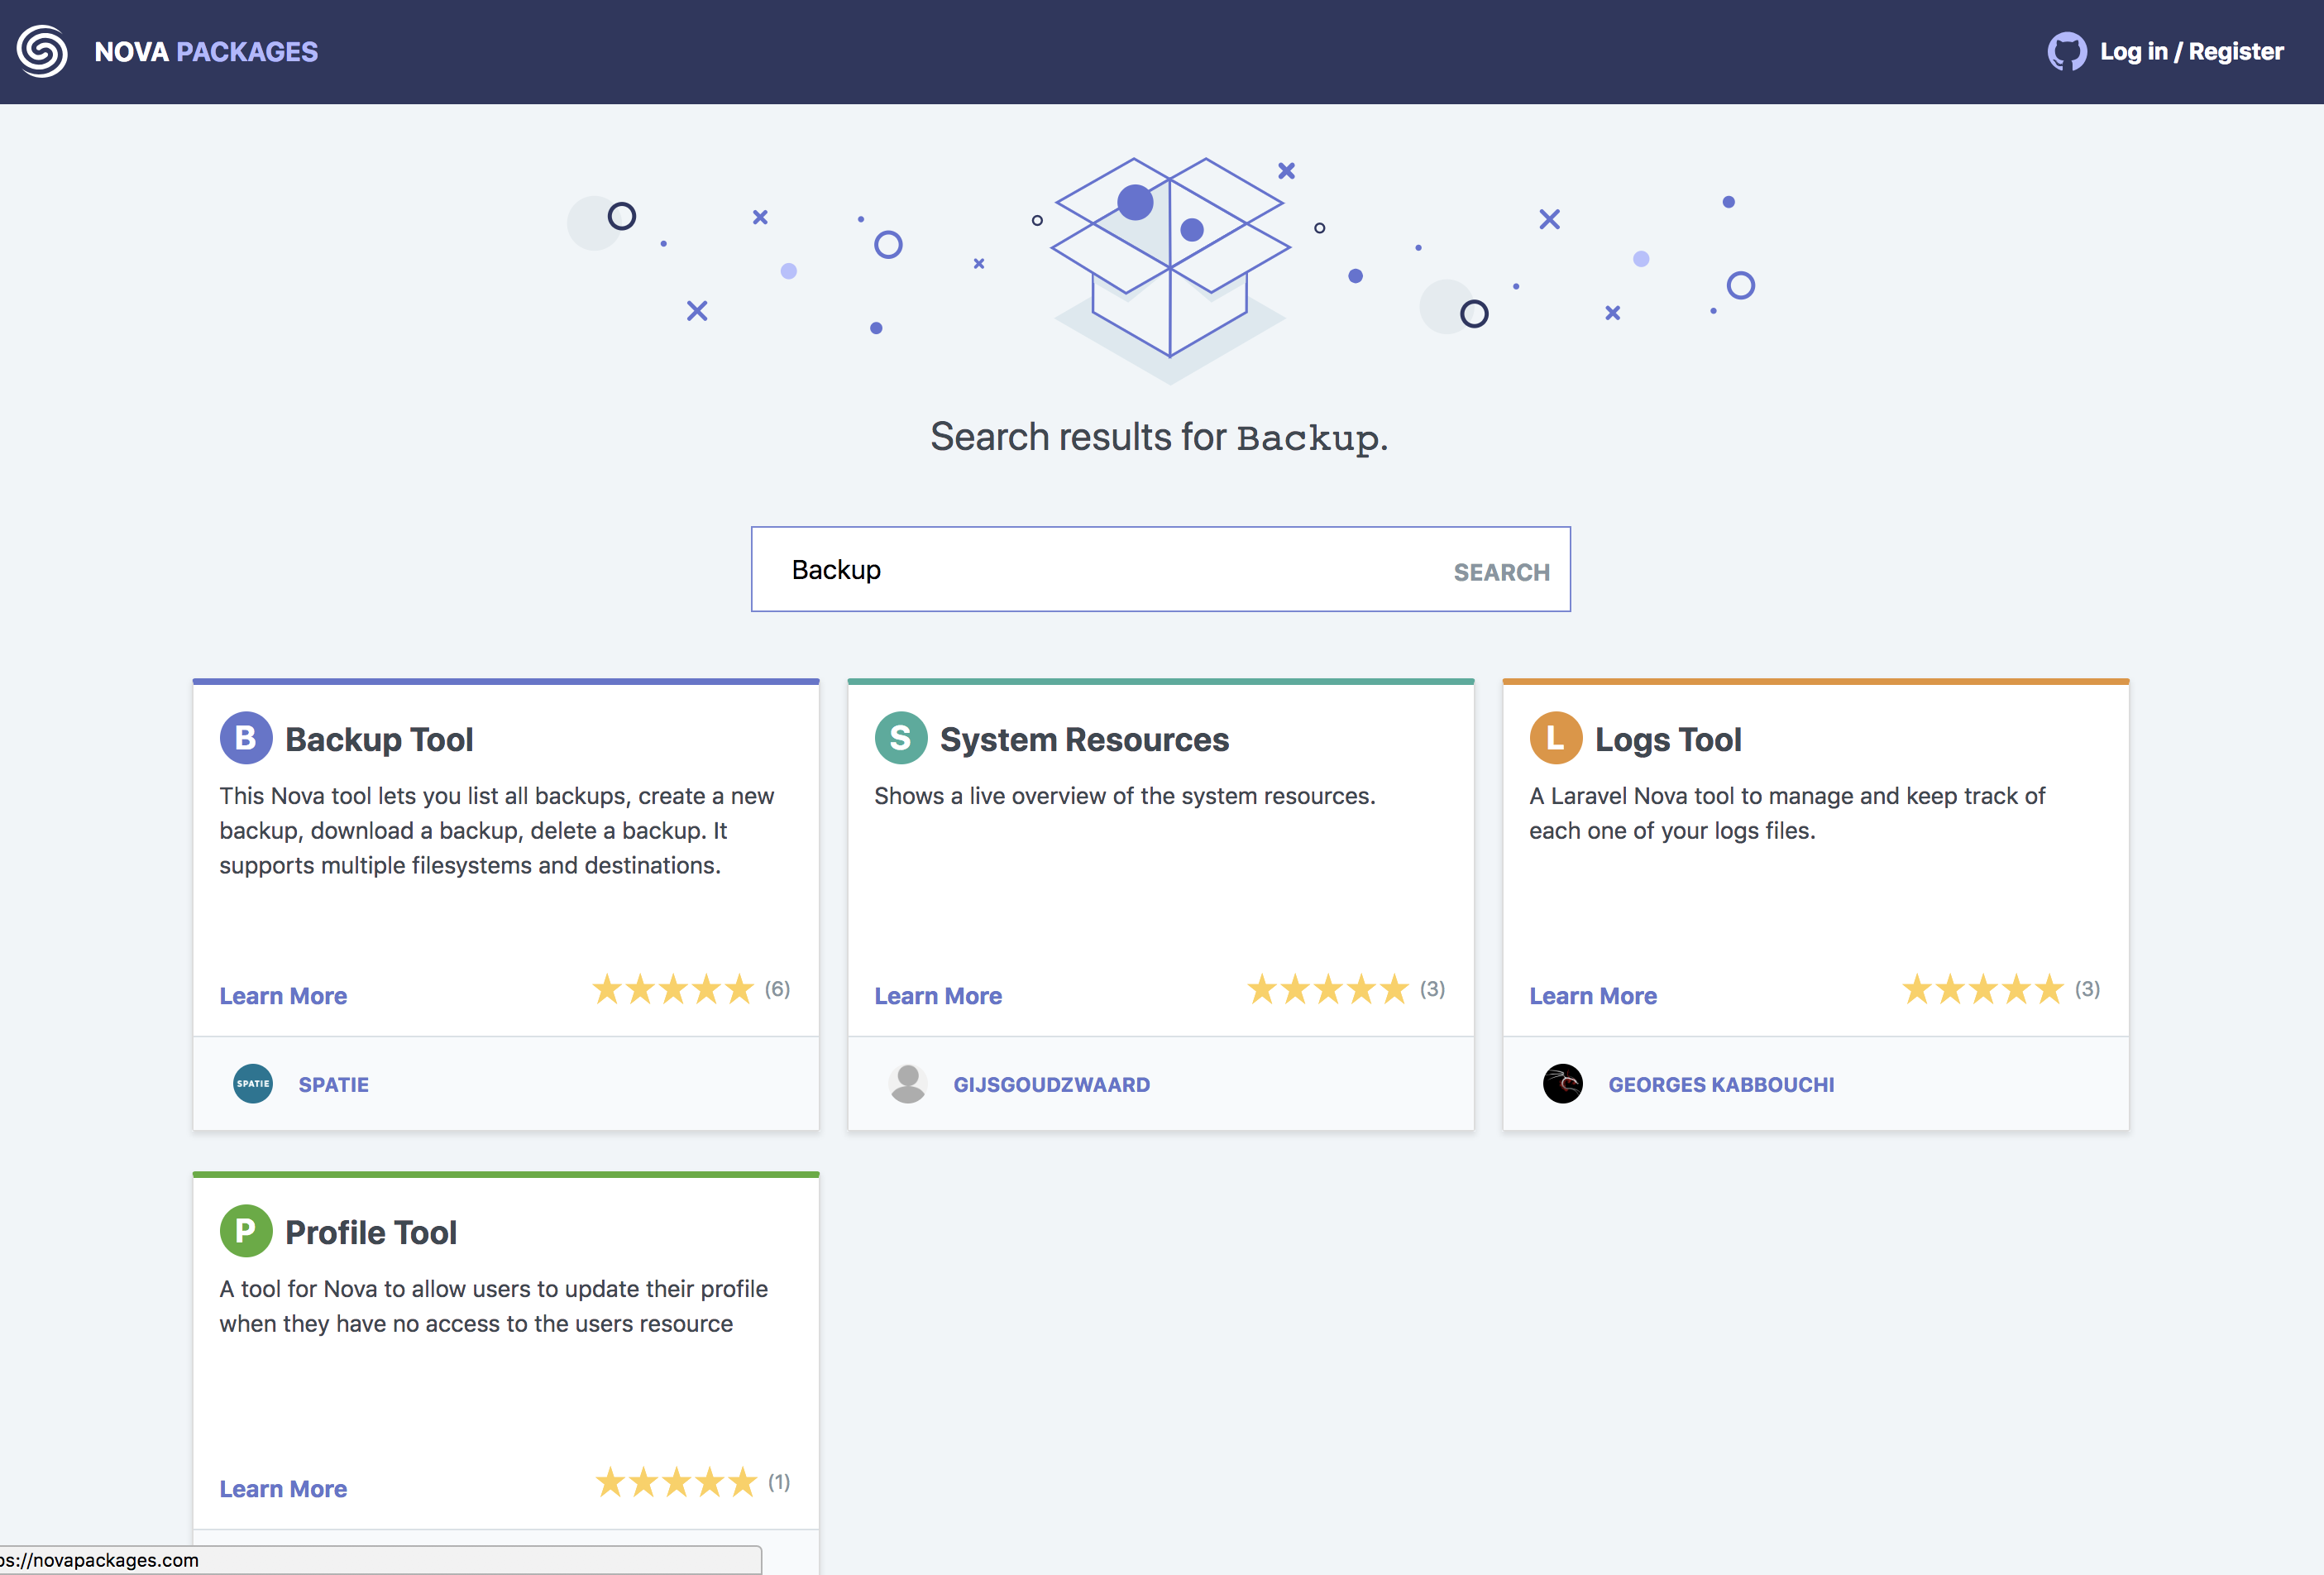Image resolution: width=2324 pixels, height=1575 pixels.
Task: Click the (3) review count on Logs Tool
Action: point(2087,988)
